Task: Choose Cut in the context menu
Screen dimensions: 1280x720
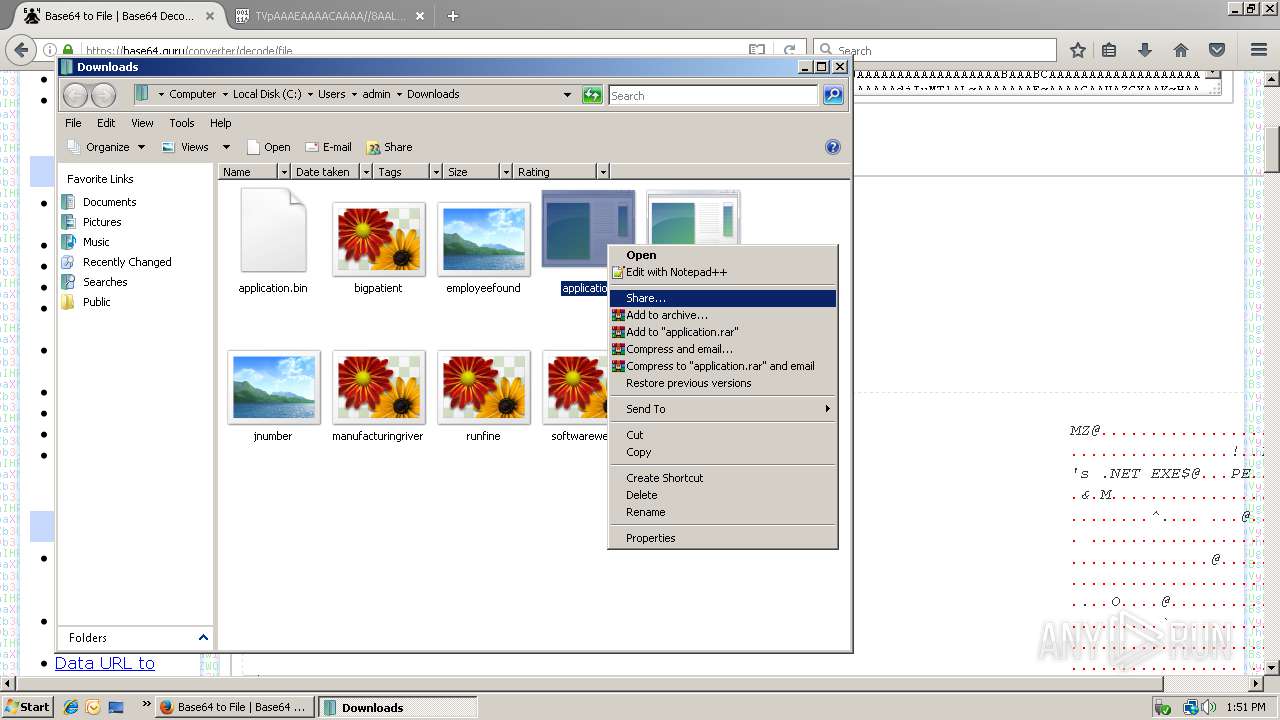Action: (723, 435)
